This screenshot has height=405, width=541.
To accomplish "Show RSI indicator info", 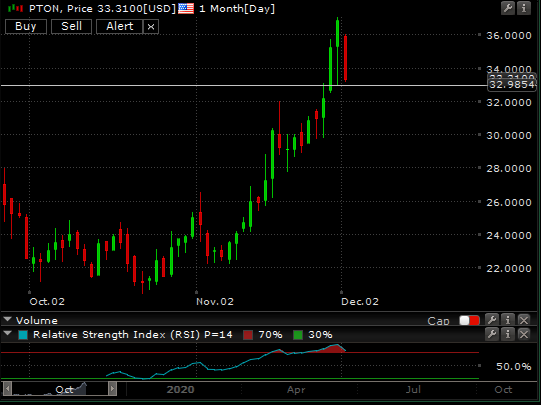I will pyautogui.click(x=508, y=334).
